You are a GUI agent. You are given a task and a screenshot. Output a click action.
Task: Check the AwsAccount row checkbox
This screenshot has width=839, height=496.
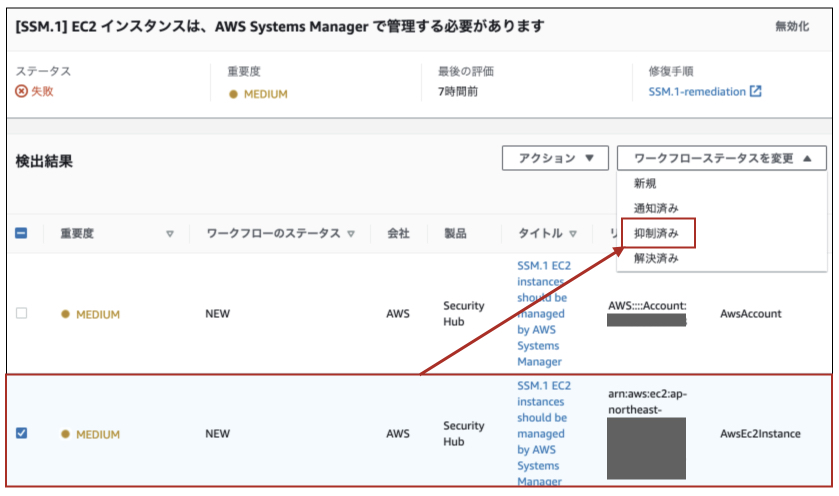click(x=21, y=312)
